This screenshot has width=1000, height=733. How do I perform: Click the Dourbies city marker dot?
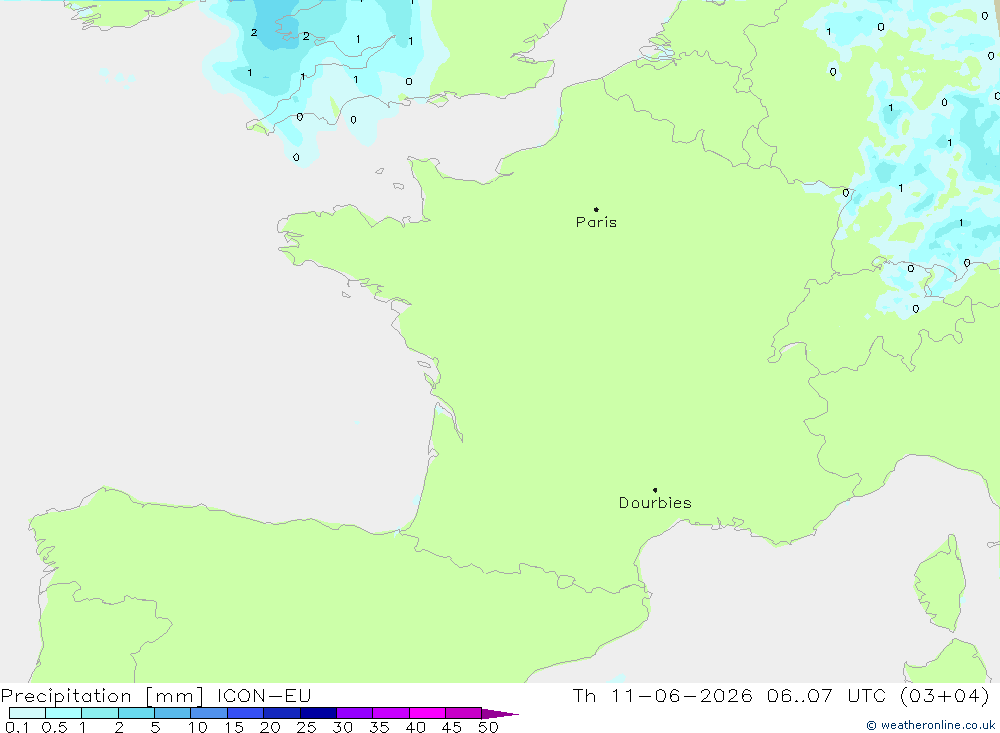pos(655,490)
